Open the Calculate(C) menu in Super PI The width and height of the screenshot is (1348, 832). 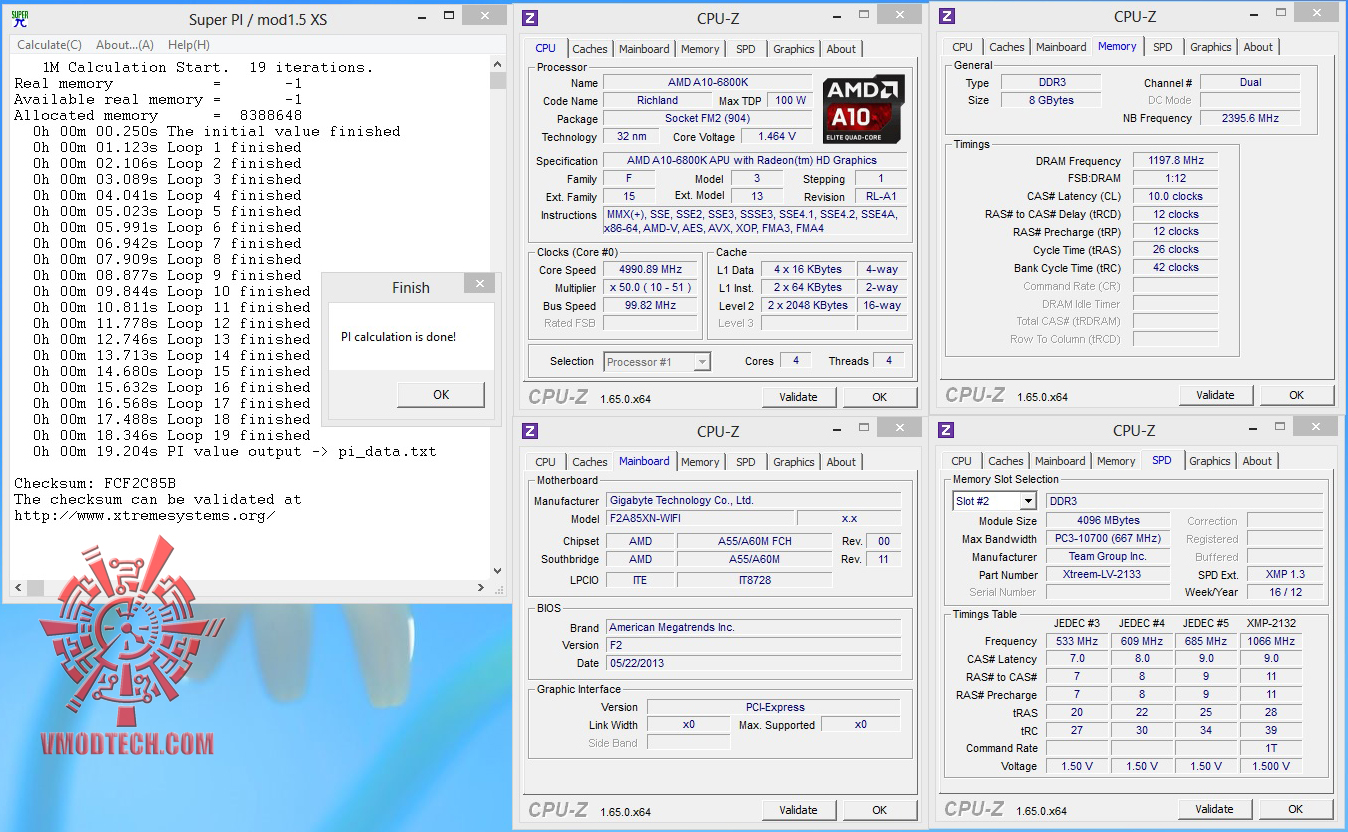click(49, 45)
